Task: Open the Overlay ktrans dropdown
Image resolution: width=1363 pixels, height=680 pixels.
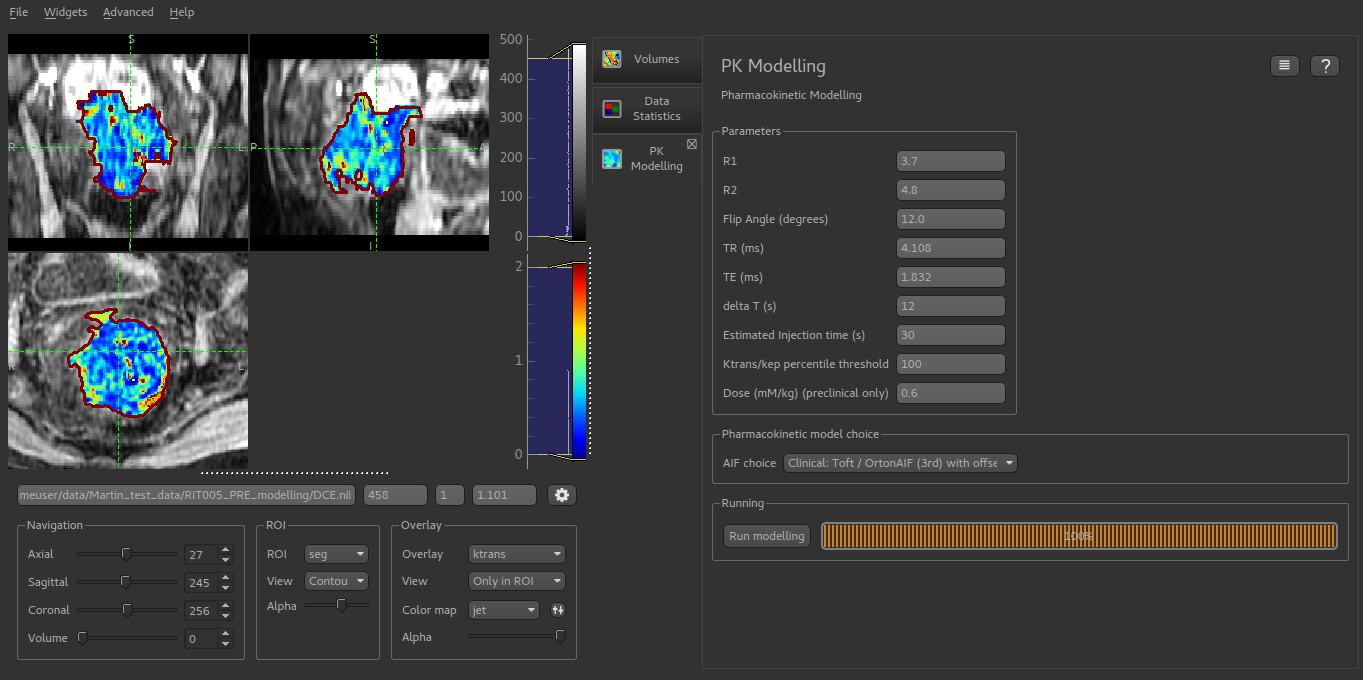Action: 517,554
